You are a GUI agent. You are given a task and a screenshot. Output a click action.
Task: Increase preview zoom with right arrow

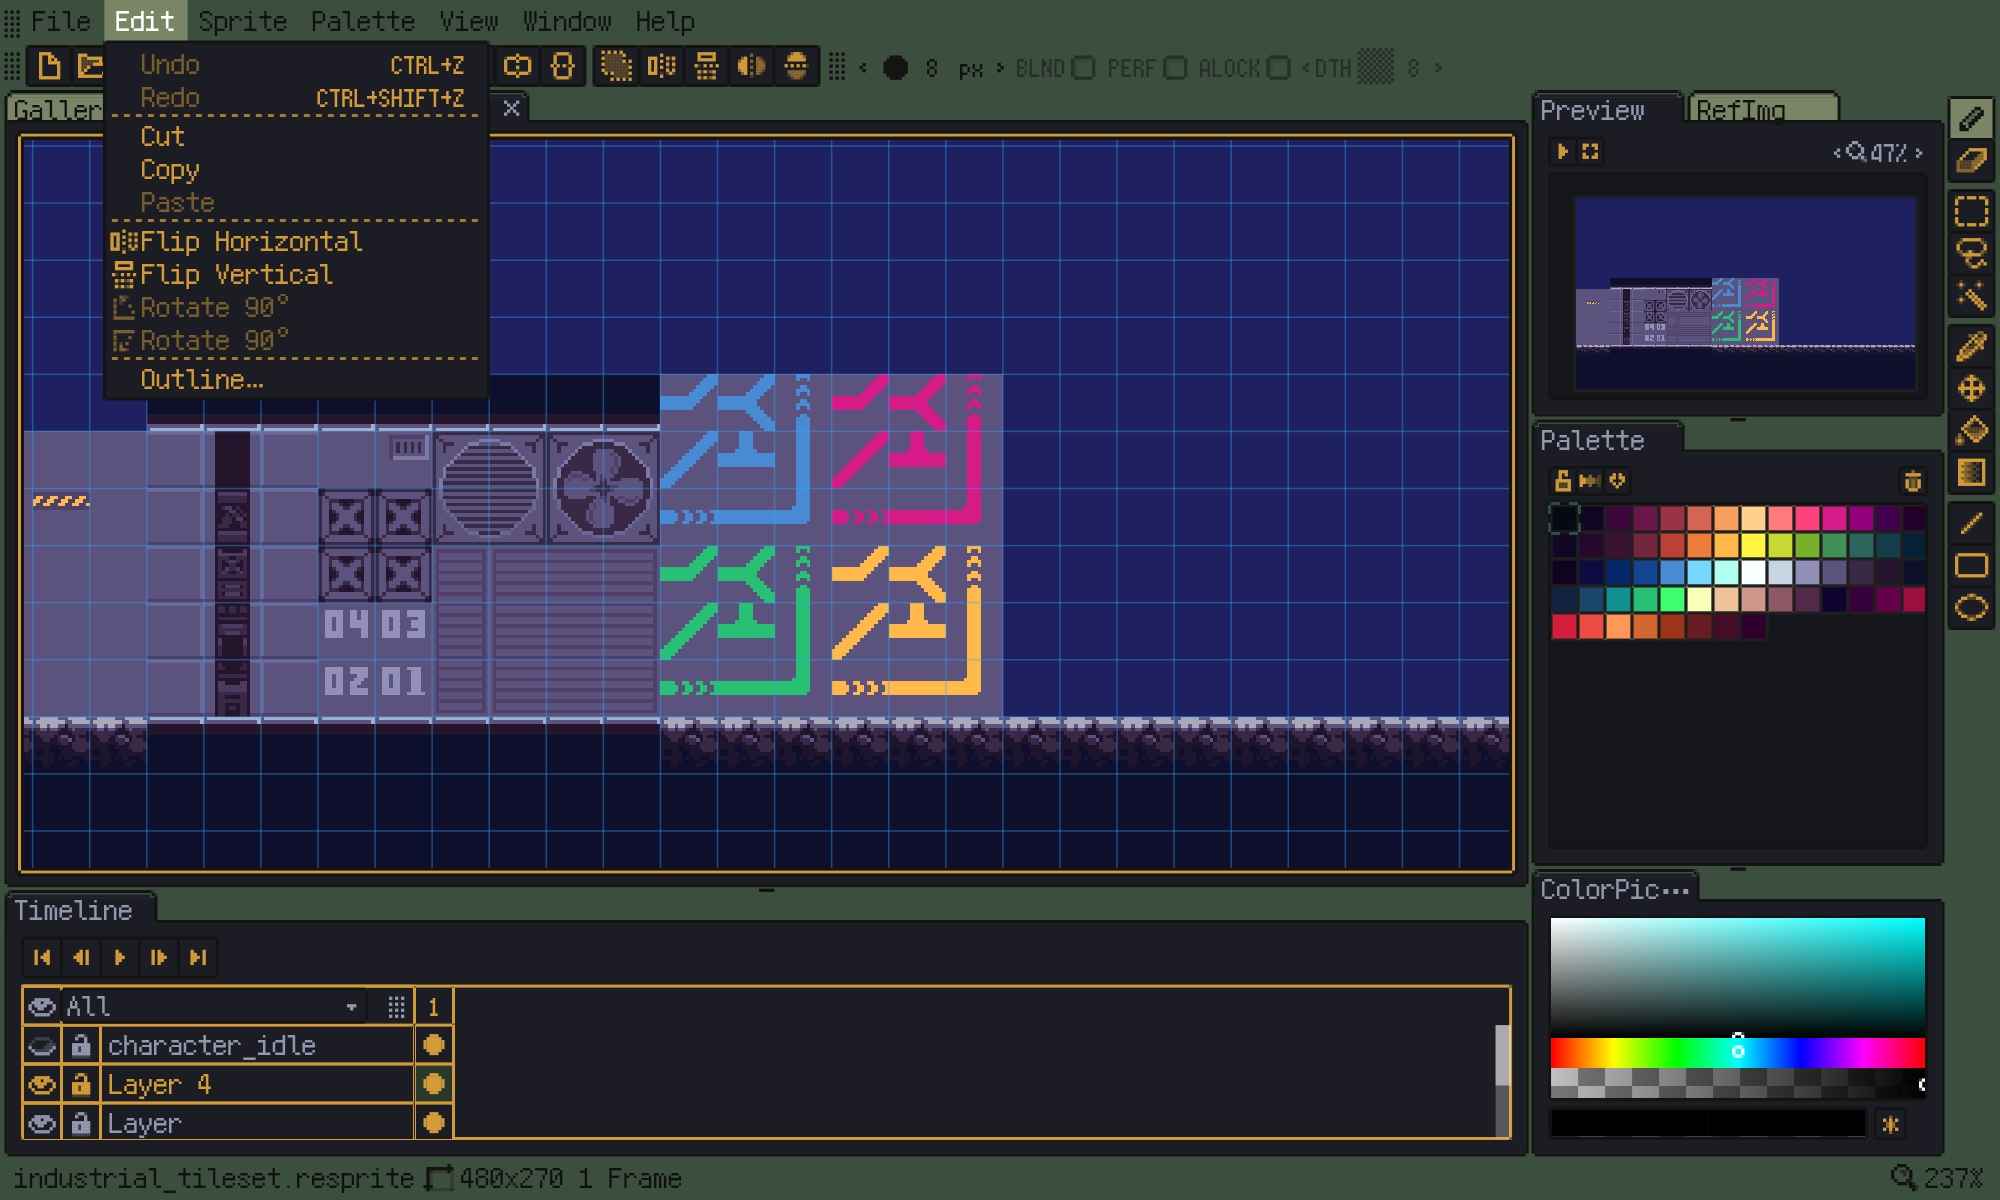coord(1918,153)
